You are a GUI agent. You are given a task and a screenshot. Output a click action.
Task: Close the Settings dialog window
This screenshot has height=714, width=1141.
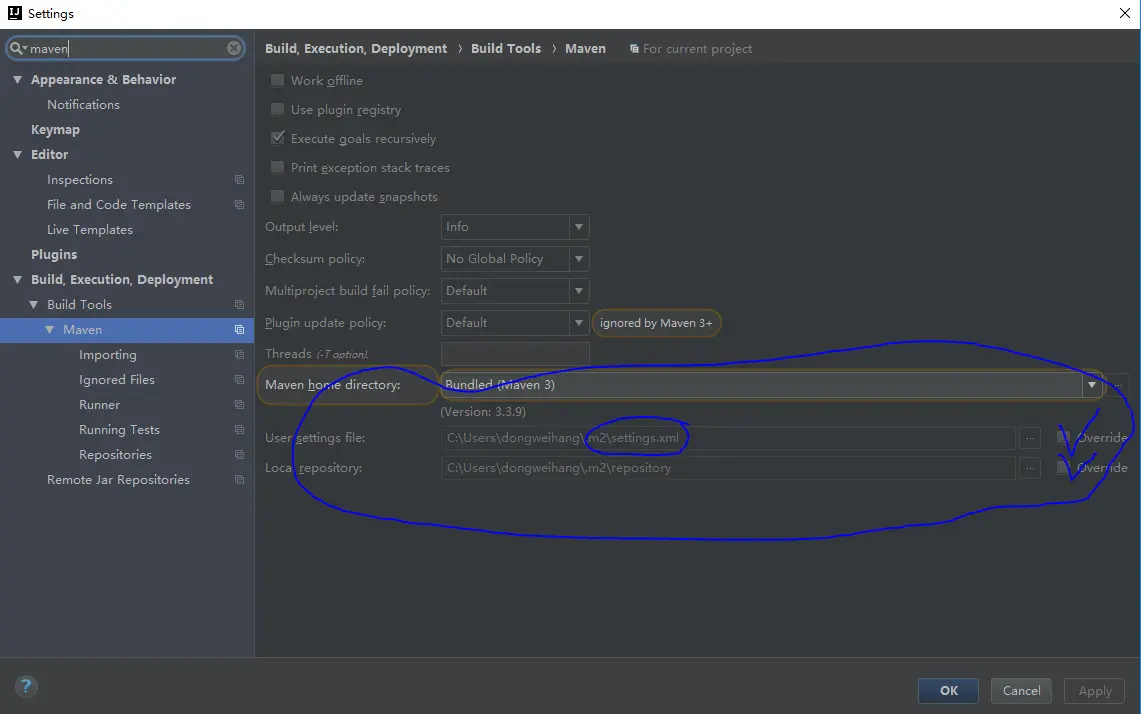1124,14
